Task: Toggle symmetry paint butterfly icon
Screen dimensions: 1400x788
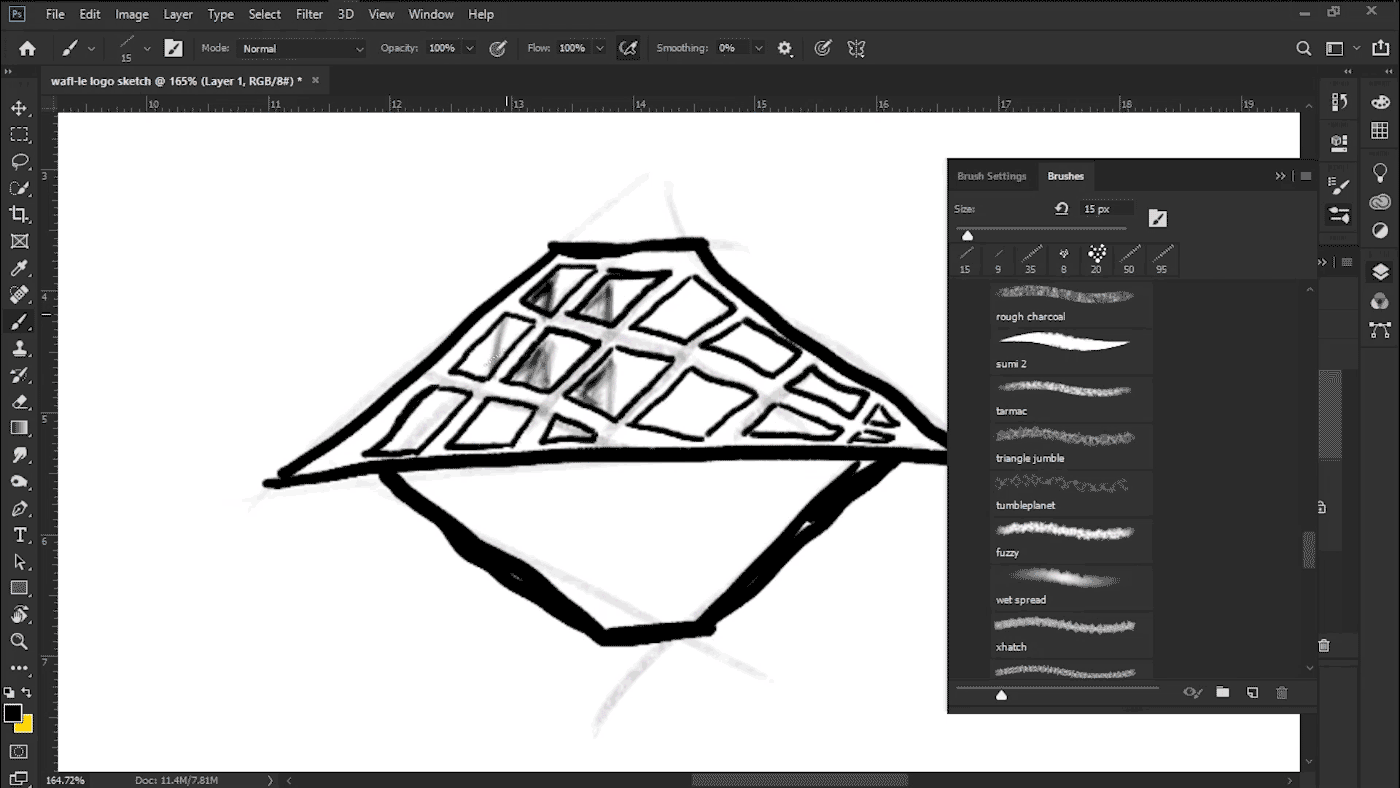Action: [x=856, y=48]
